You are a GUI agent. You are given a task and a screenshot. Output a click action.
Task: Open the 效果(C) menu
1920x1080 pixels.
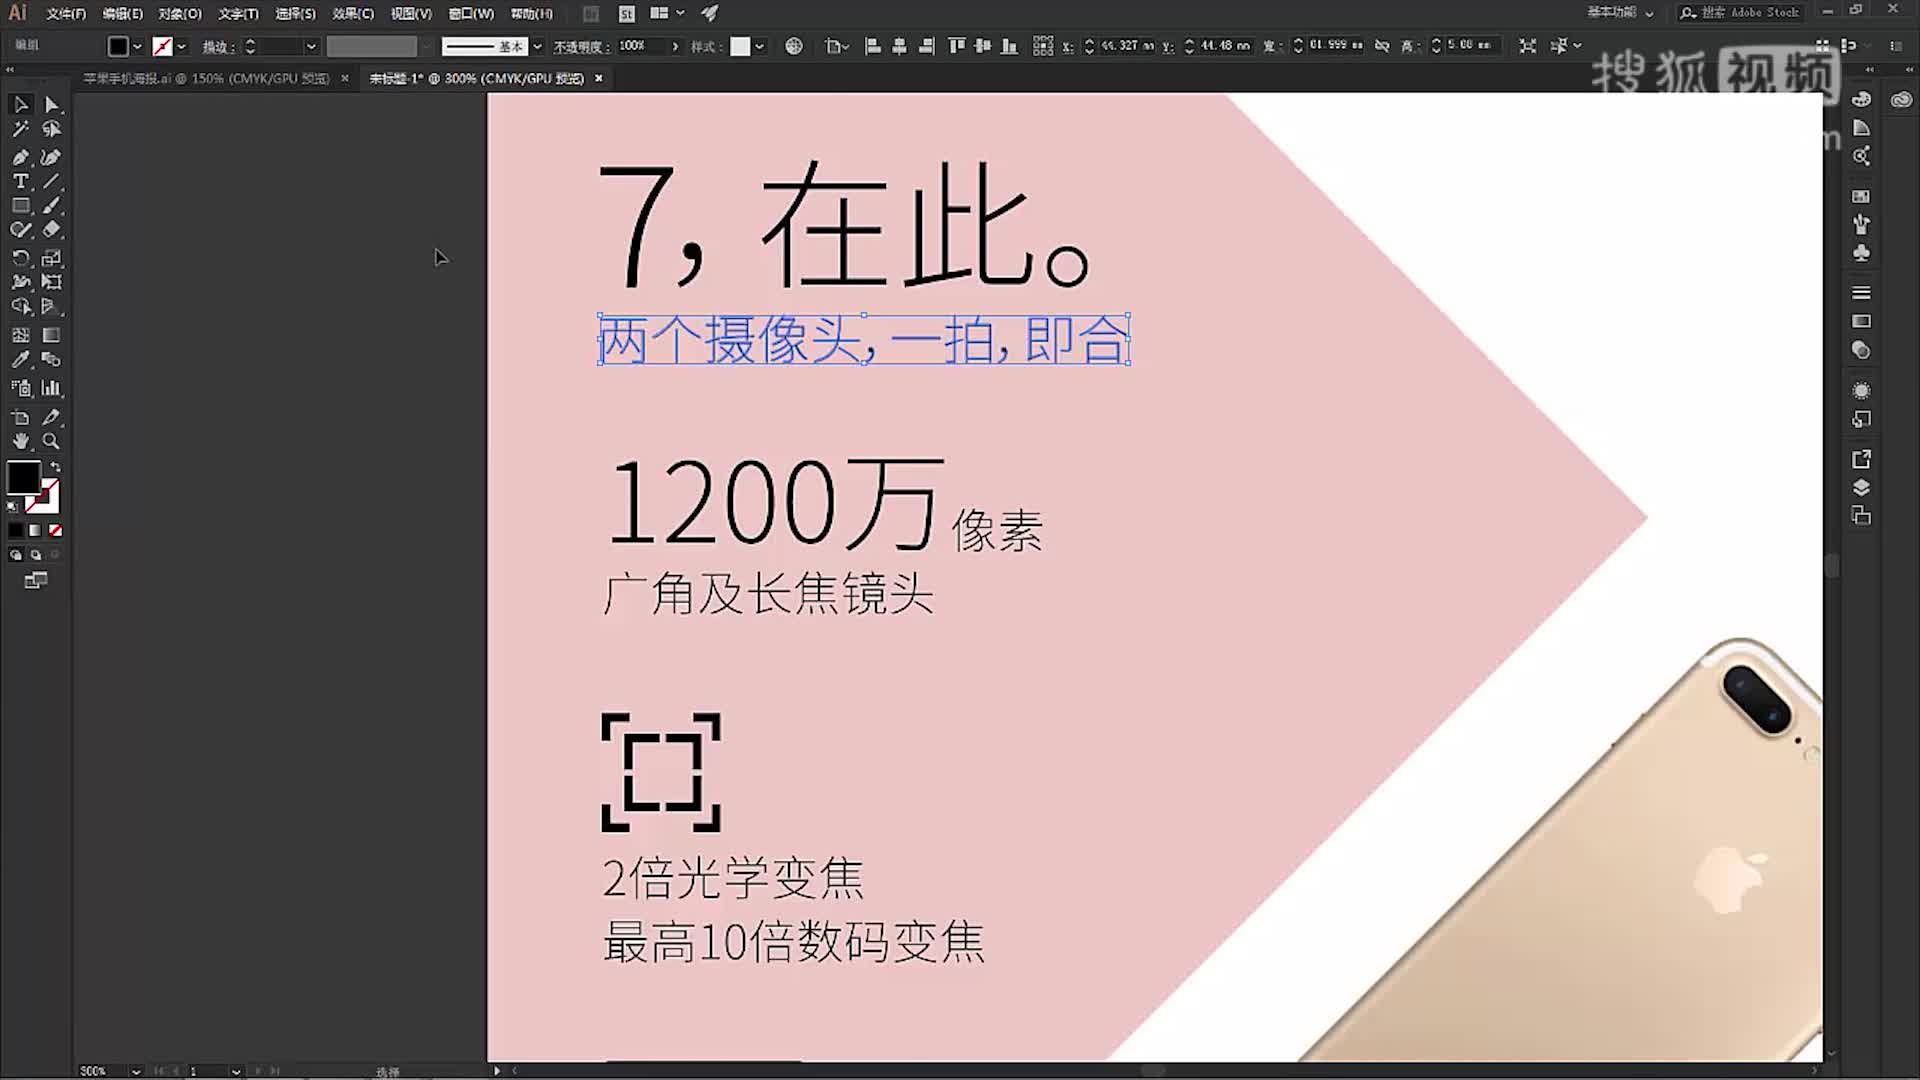353,14
